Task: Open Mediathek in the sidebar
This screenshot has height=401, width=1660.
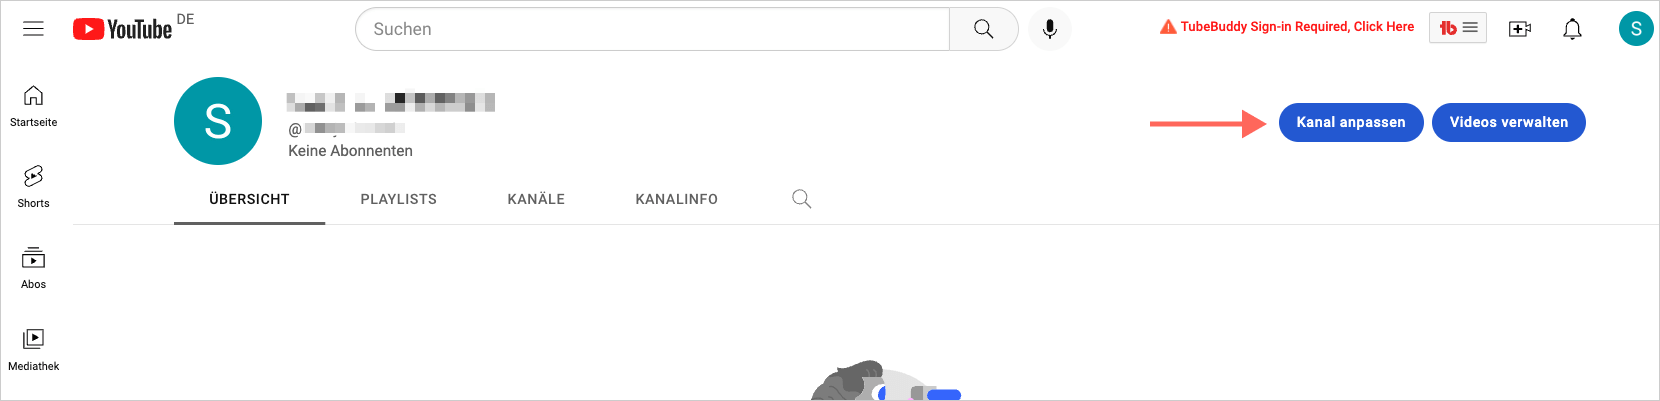Action: [x=33, y=350]
